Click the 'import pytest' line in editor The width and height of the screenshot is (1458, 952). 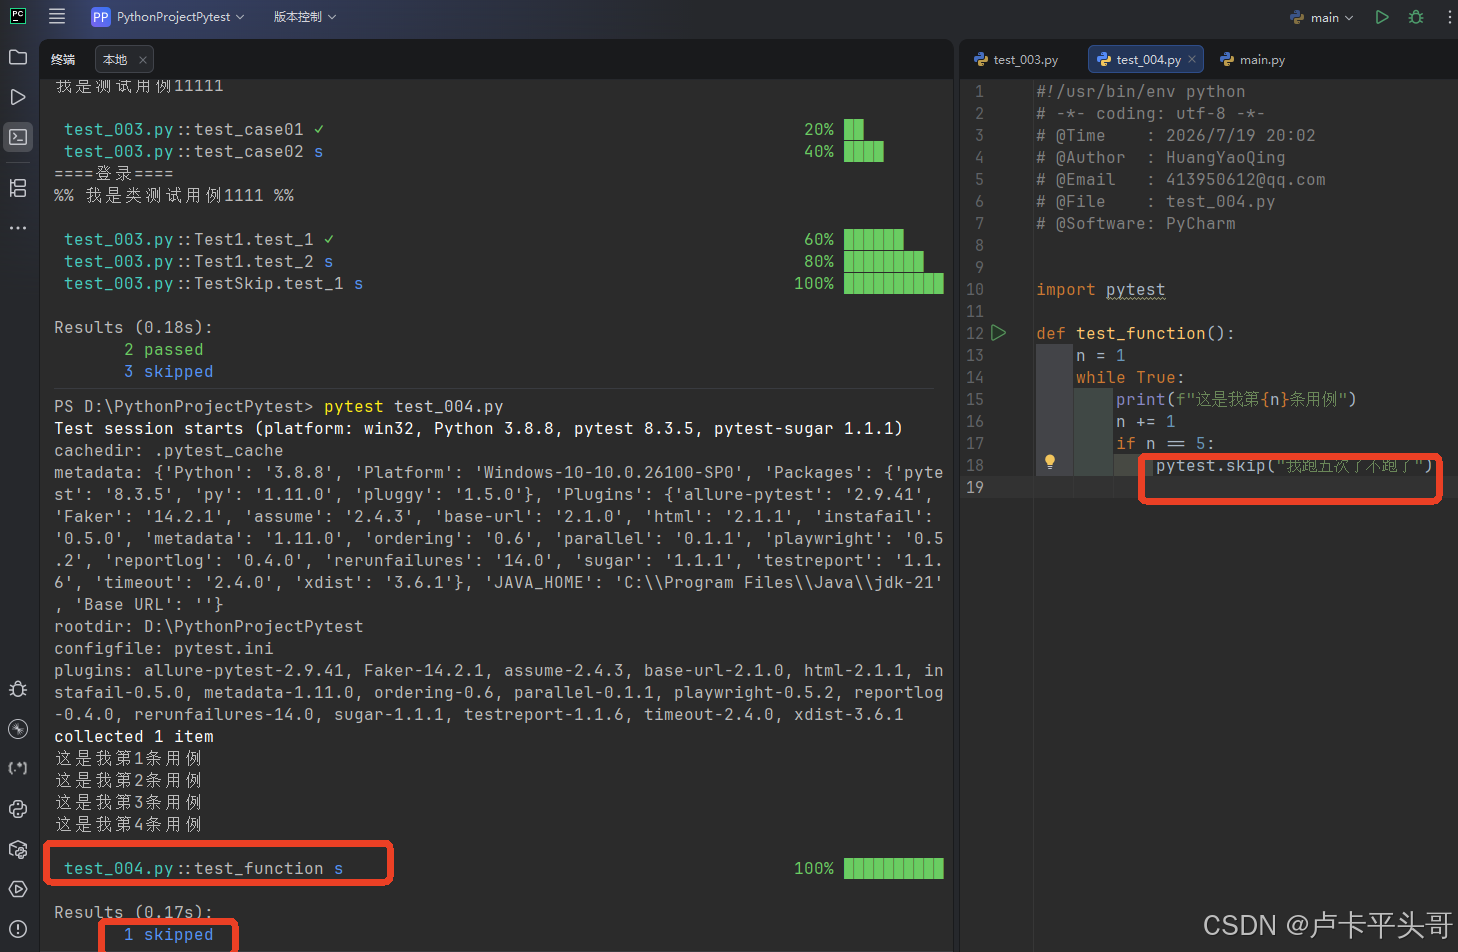(x=1100, y=290)
